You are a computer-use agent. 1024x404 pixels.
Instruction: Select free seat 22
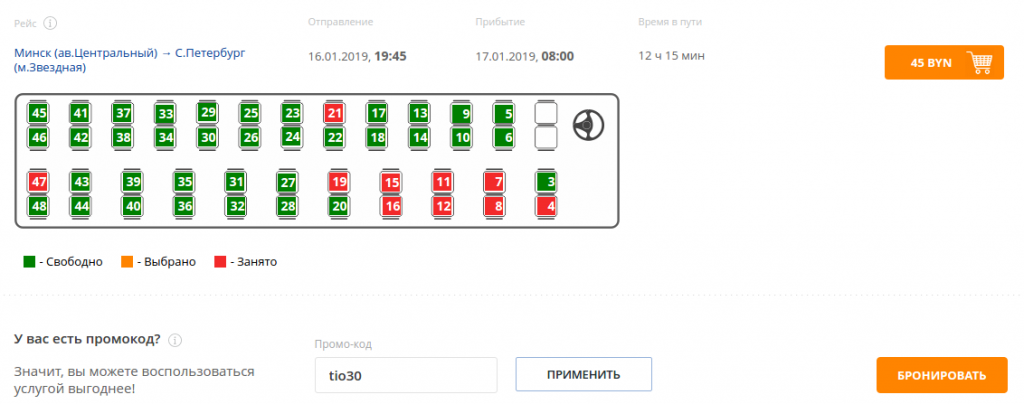click(x=334, y=137)
